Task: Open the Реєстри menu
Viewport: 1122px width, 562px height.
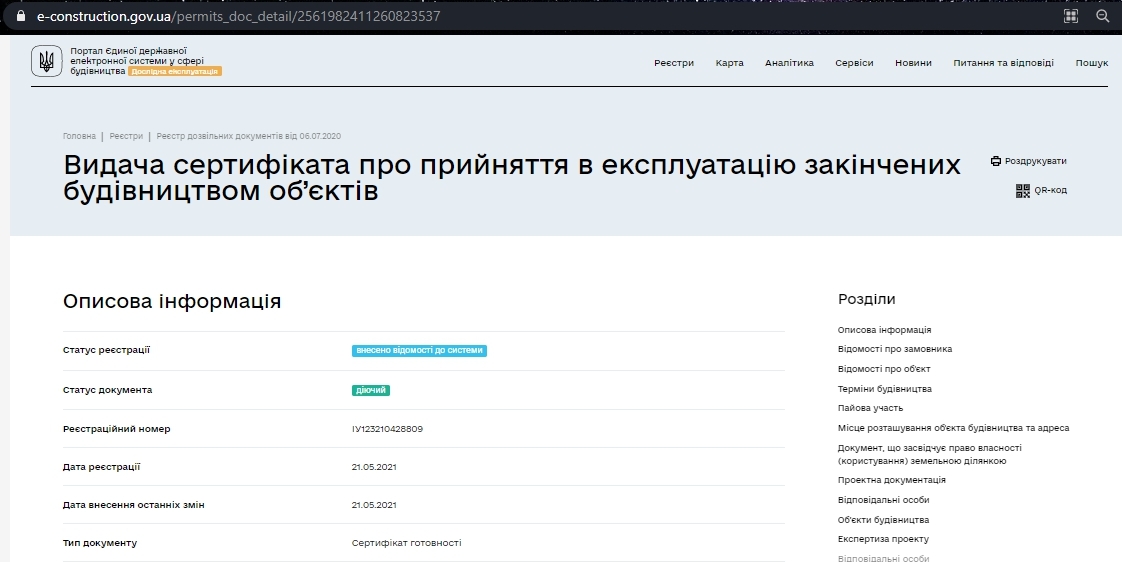Action: click(674, 63)
